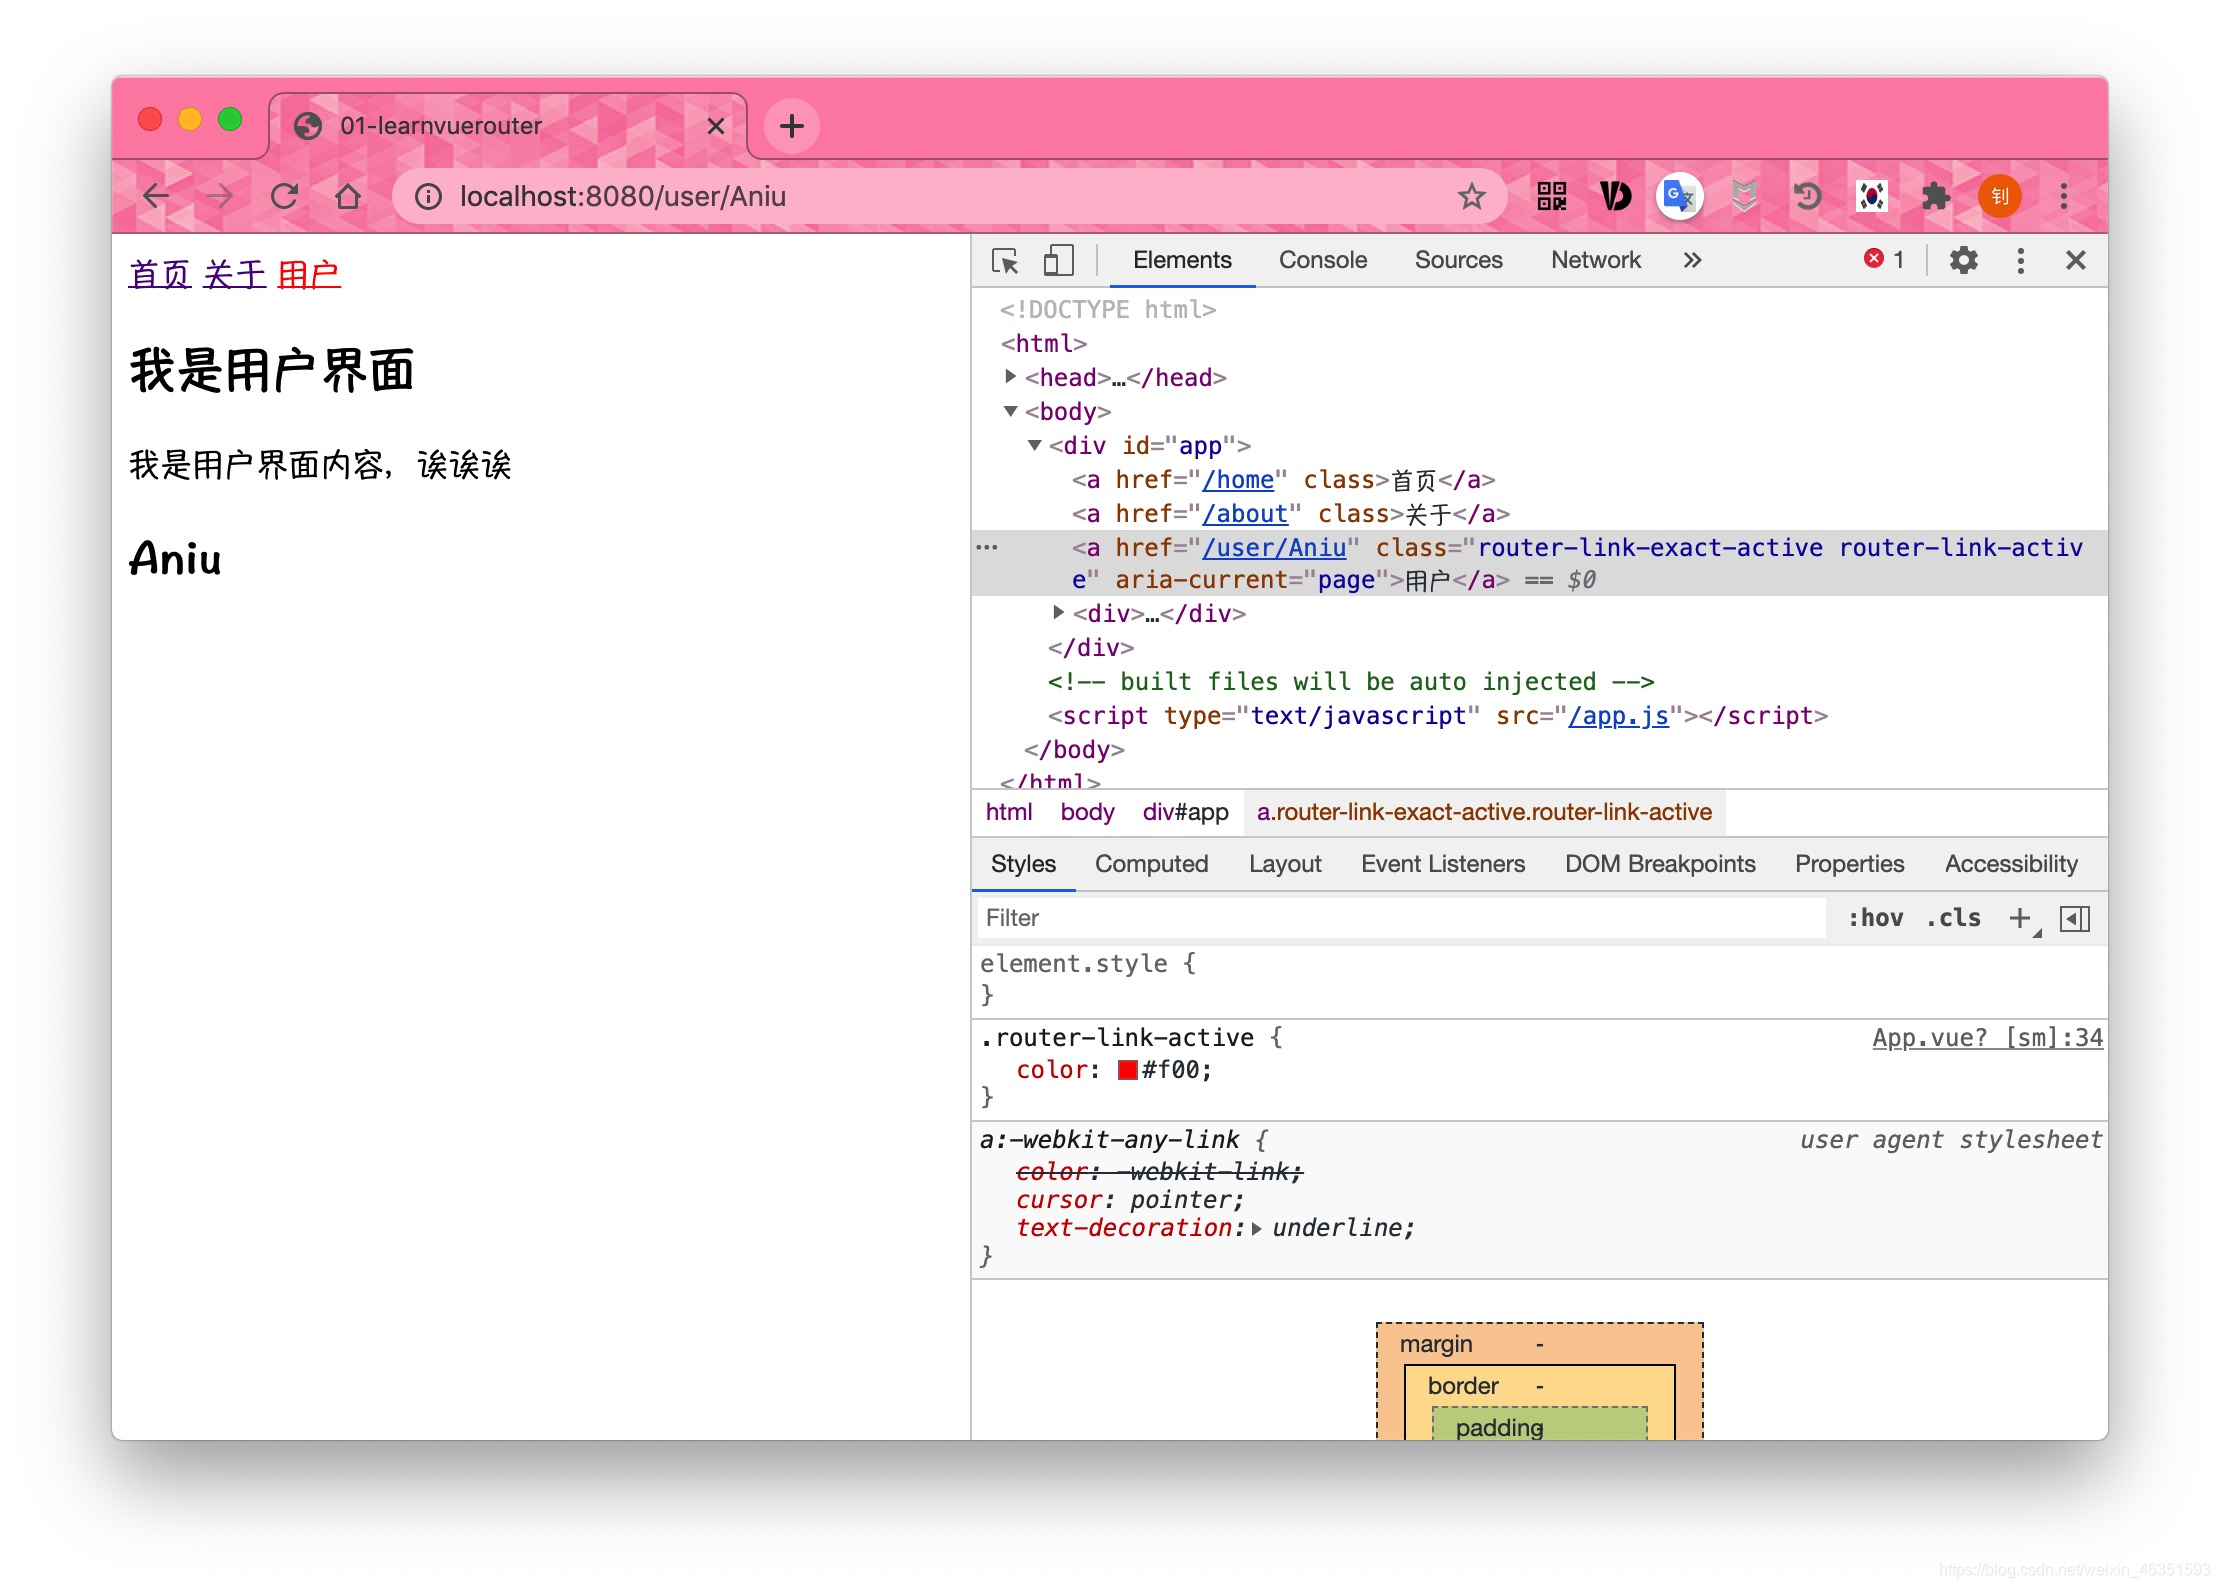Open the error count indicator

point(1884,260)
